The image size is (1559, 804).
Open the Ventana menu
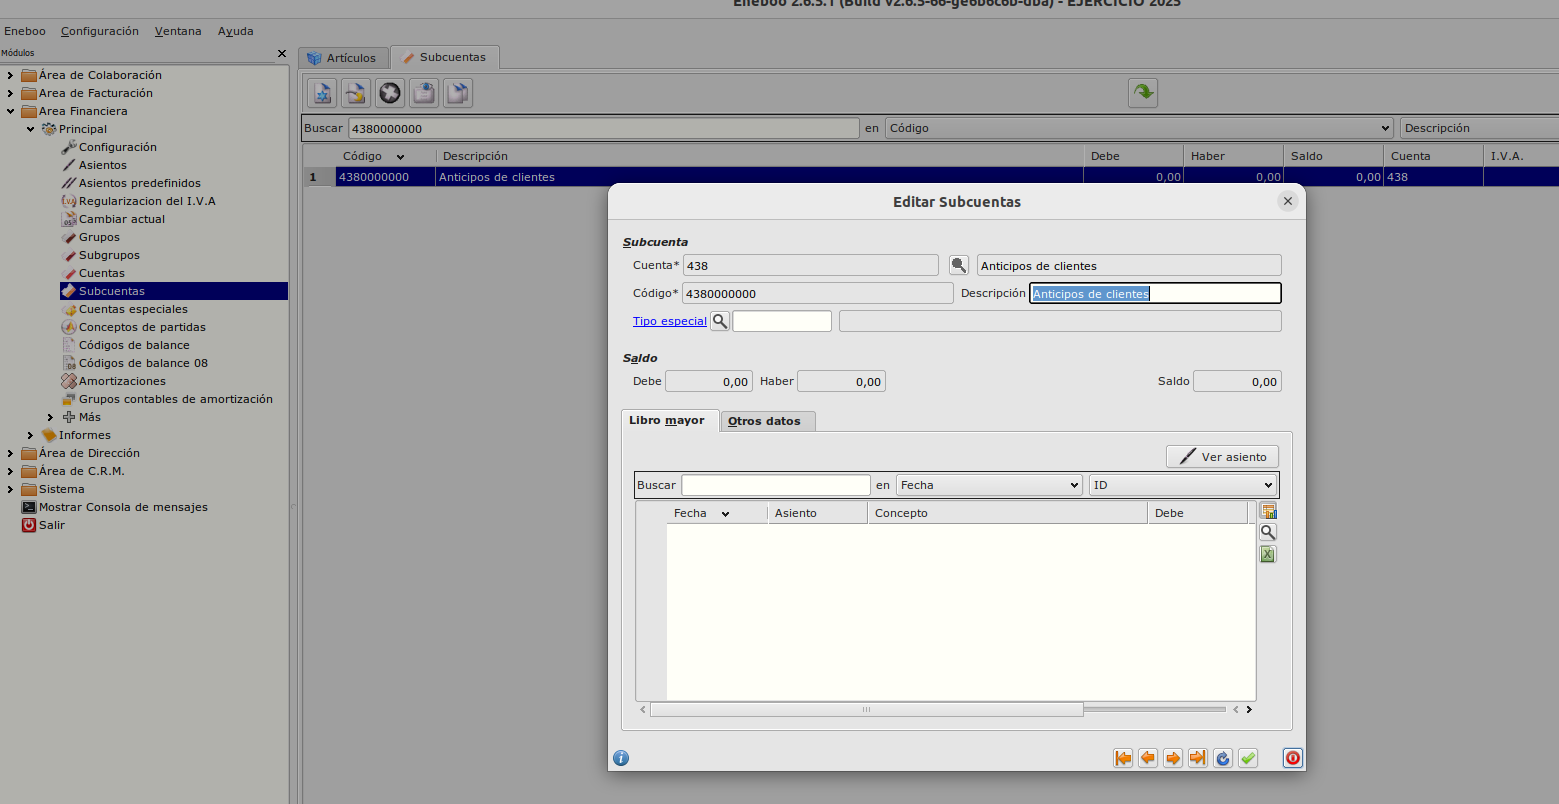click(178, 31)
